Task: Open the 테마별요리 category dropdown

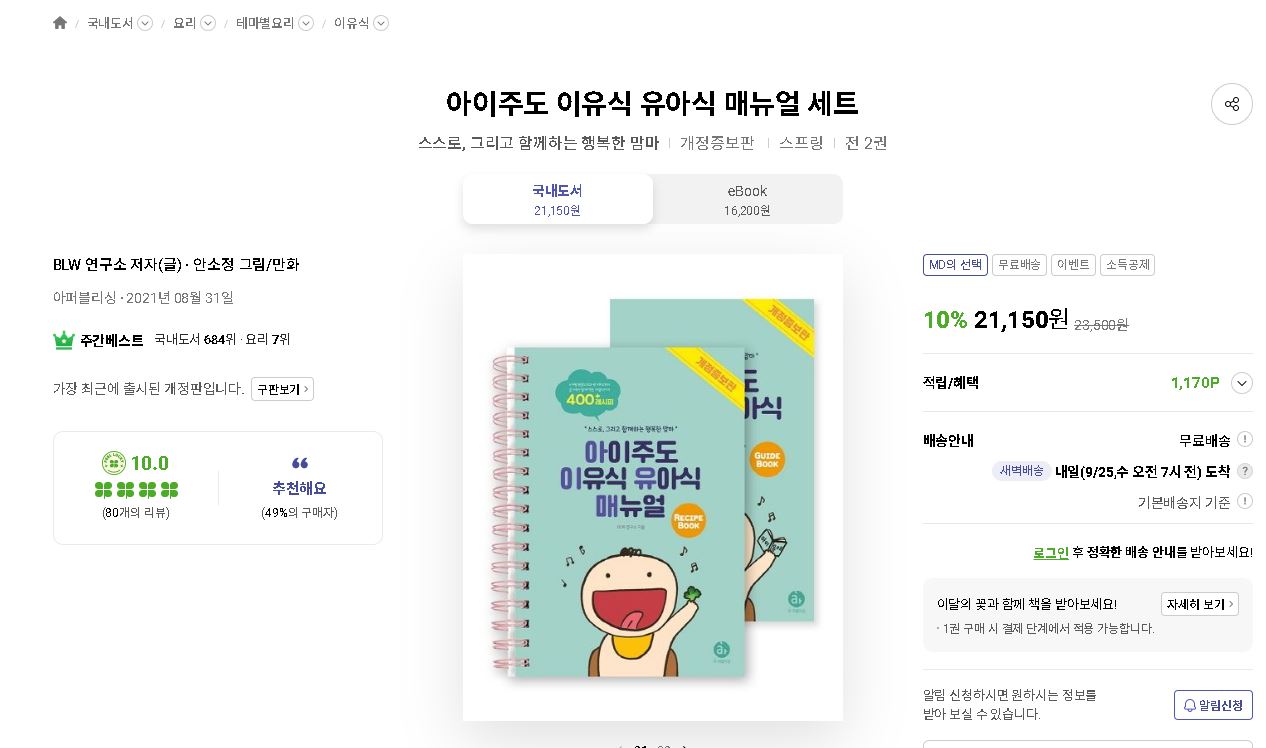Action: tap(306, 23)
